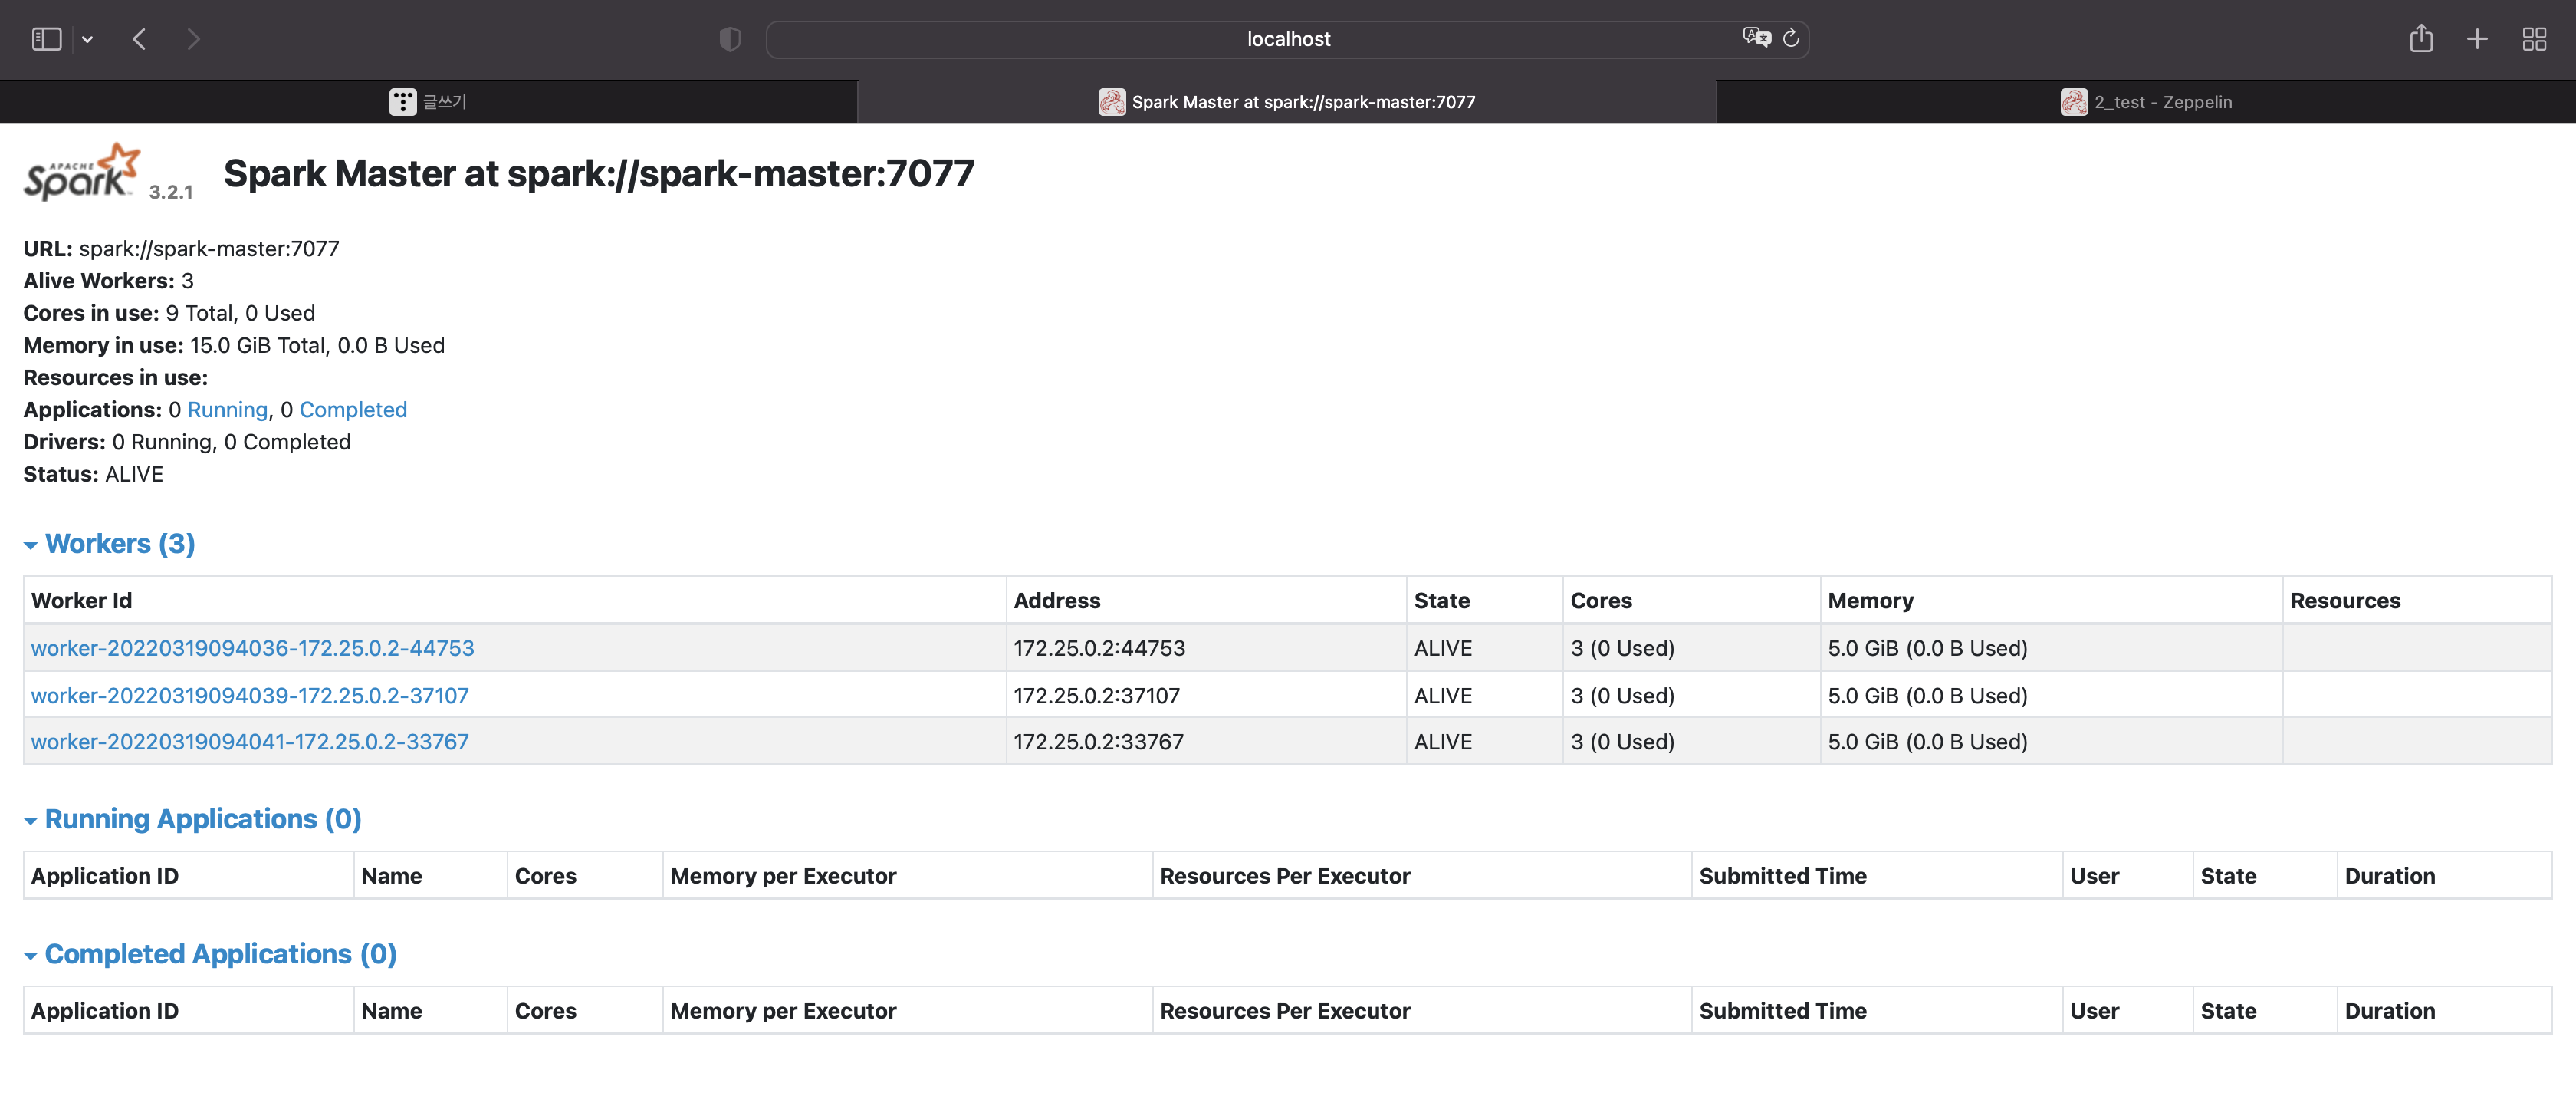Select the Spark Master tab
Screen dimensions: 2576x1106
[x=1287, y=102]
